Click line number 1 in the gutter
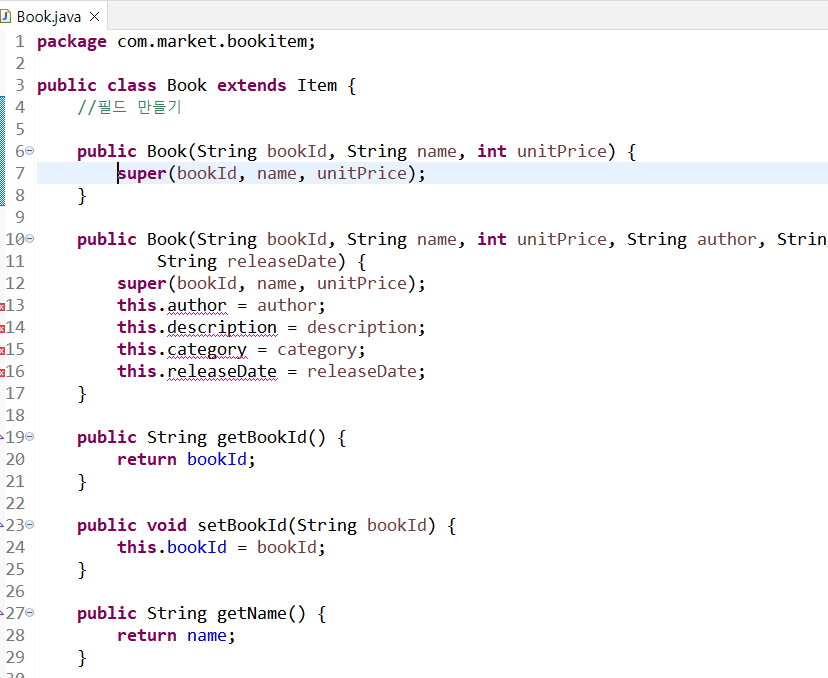The height and width of the screenshot is (678, 828). coord(20,41)
